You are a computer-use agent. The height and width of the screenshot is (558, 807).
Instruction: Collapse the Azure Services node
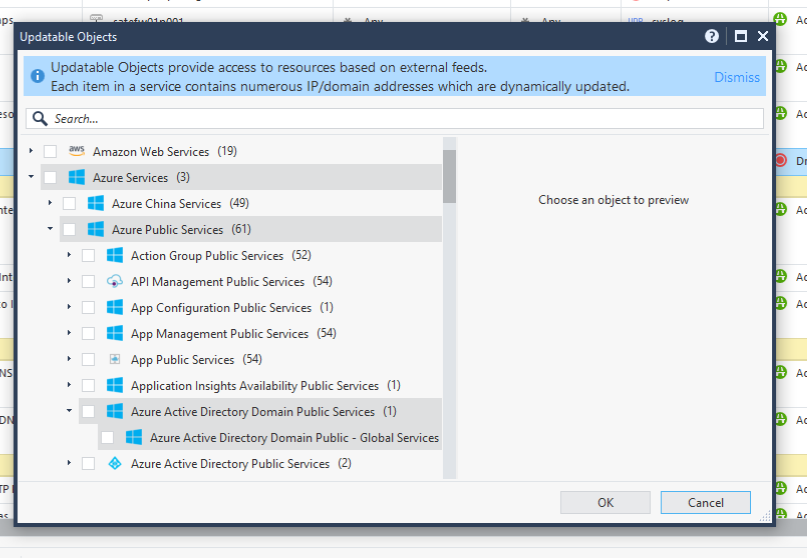(31, 177)
